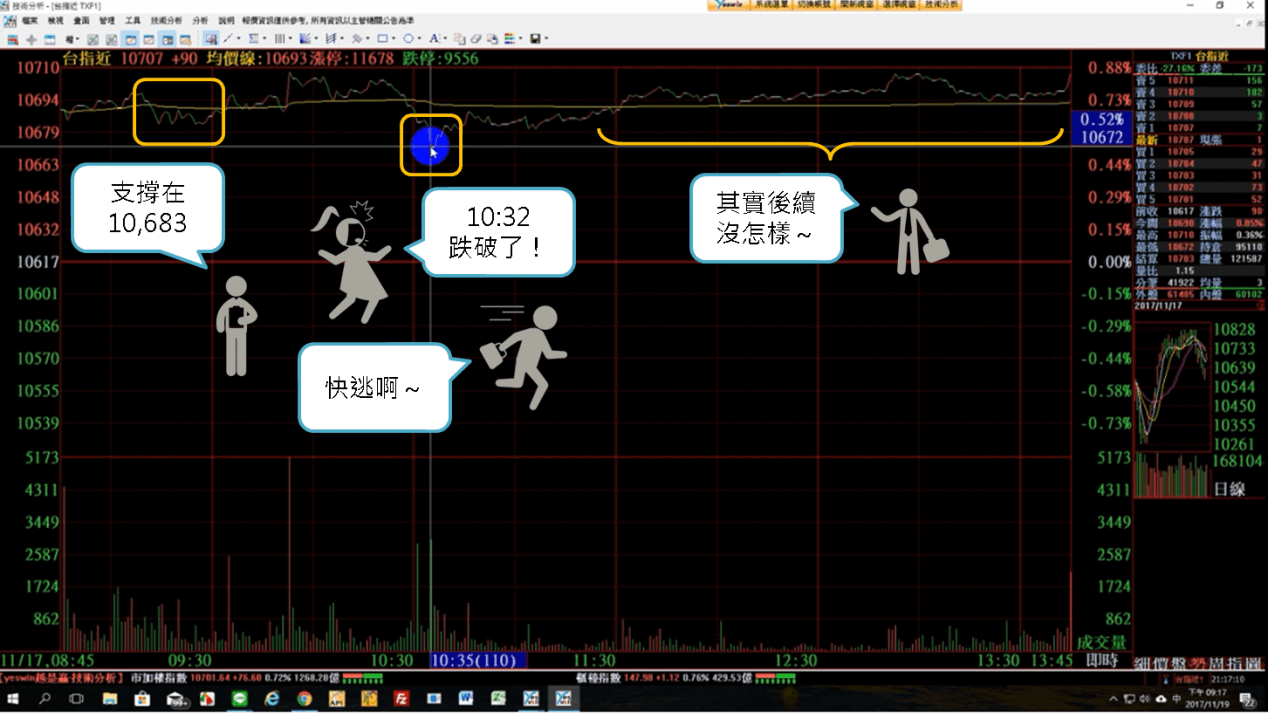This screenshot has height=713, width=1268.
Task: Open the 工具 menu
Action: (x=133, y=20)
